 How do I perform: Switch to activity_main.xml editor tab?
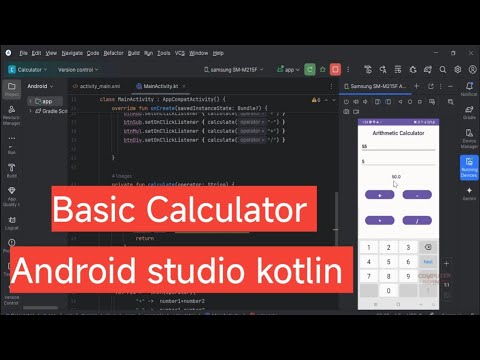click(96, 86)
